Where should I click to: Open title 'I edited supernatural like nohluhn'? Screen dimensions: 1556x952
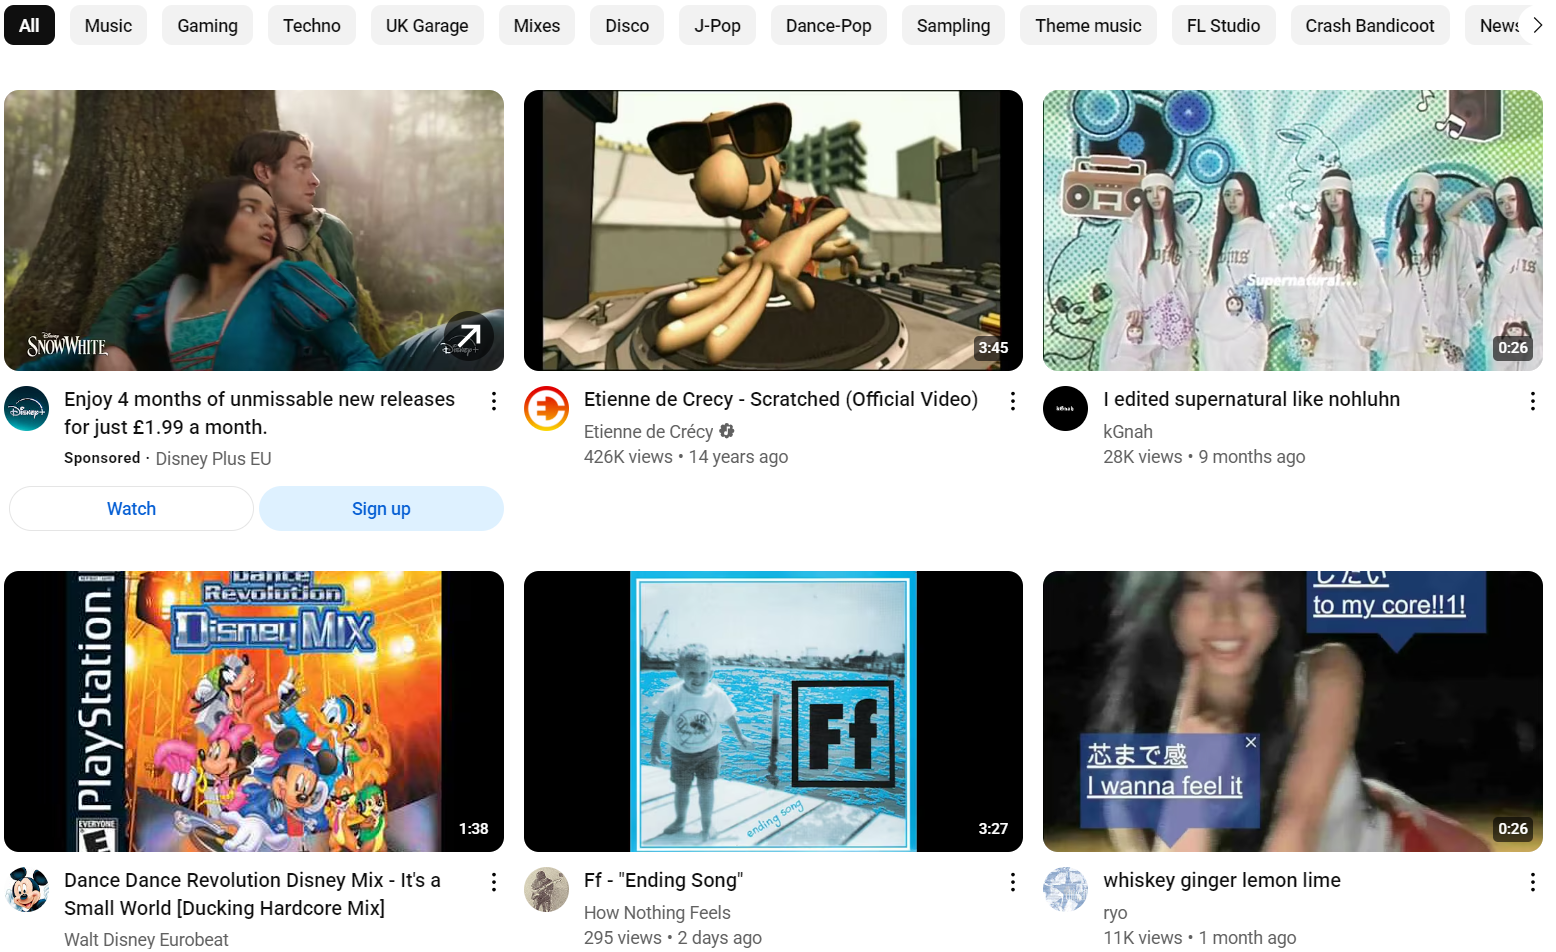click(1252, 399)
